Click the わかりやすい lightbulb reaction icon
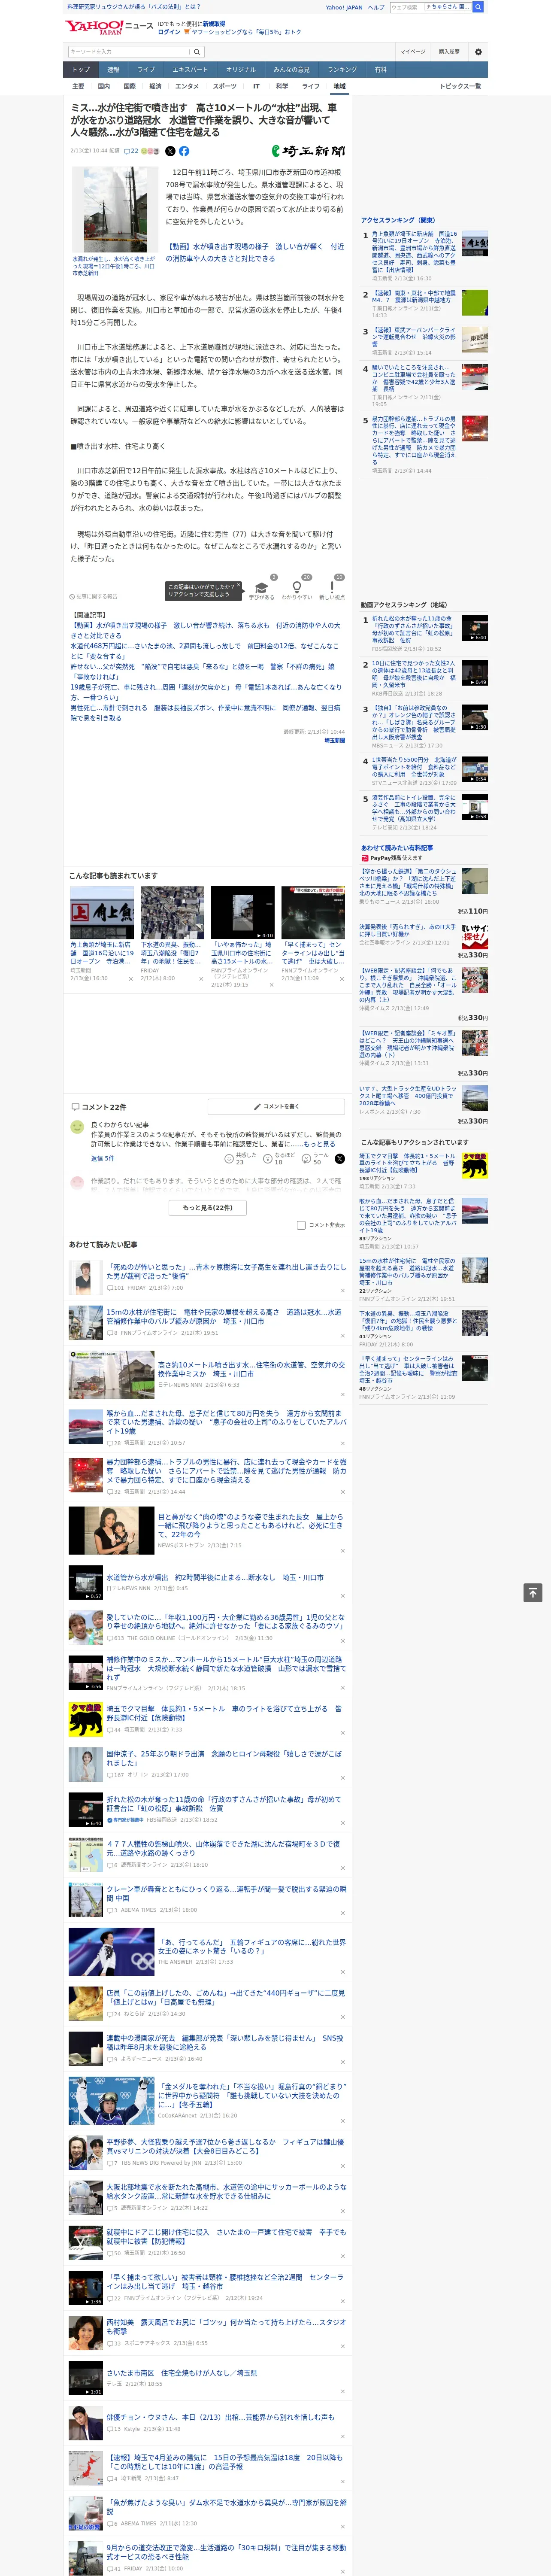Viewport: 551px width, 2576px height. pyautogui.click(x=296, y=588)
